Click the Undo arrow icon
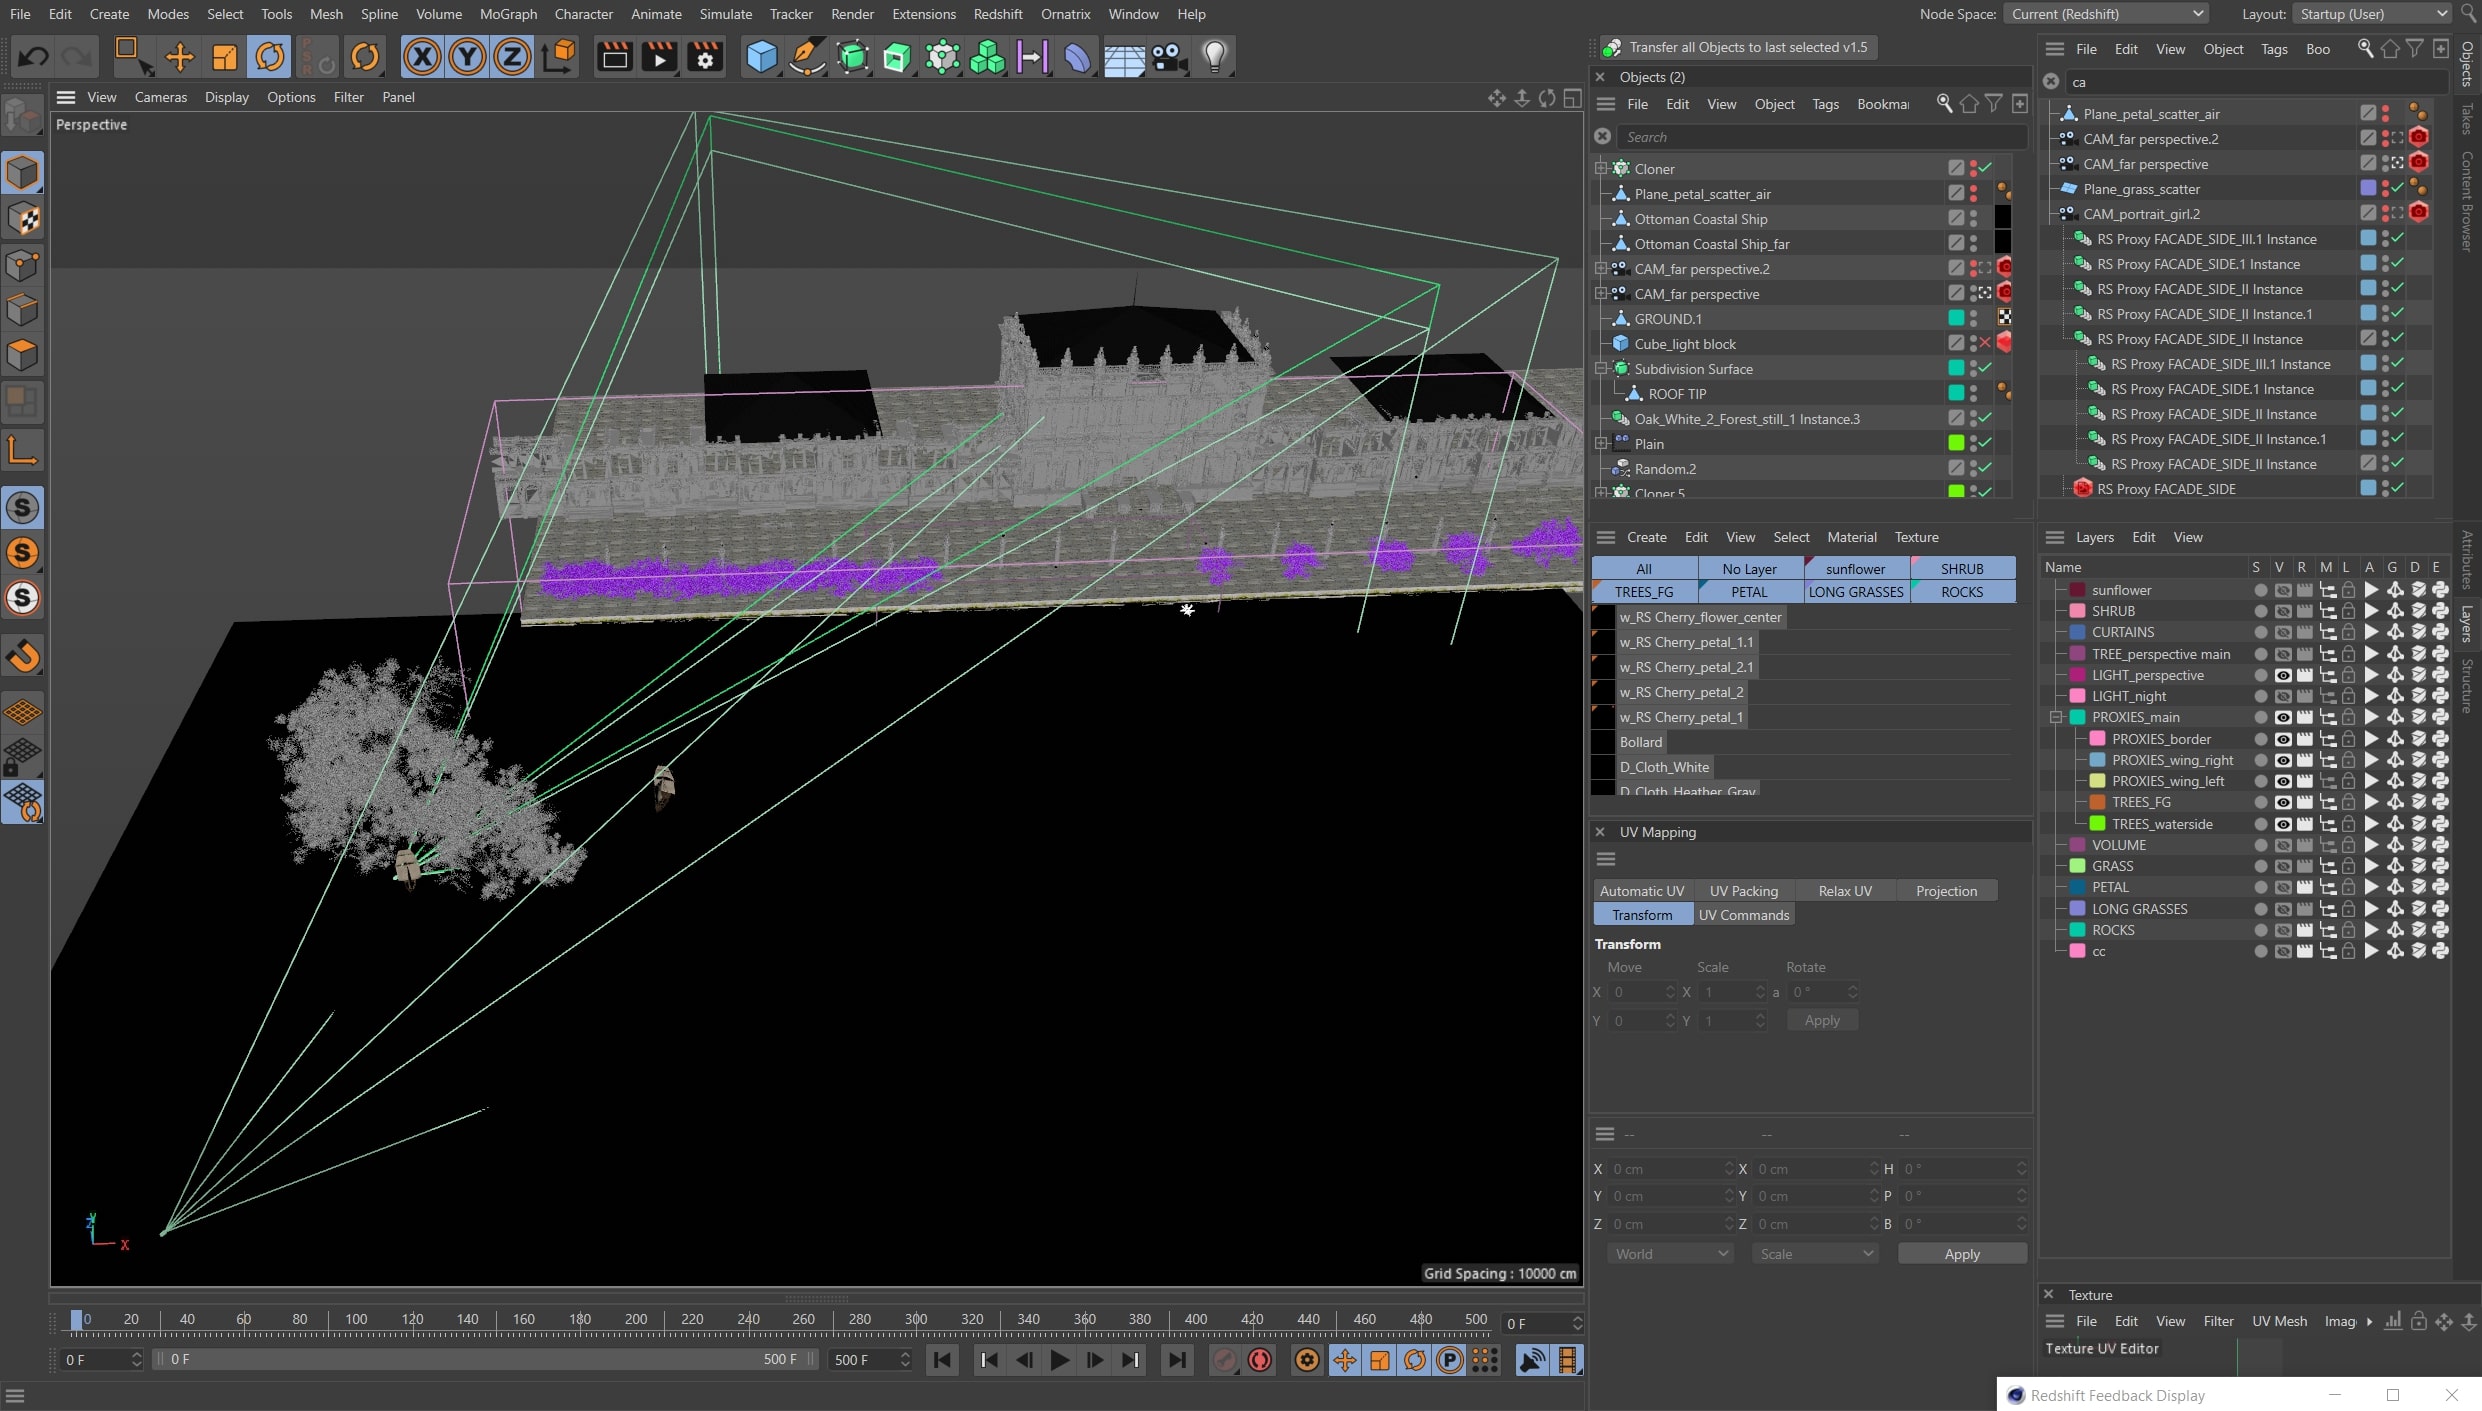 coord(32,56)
